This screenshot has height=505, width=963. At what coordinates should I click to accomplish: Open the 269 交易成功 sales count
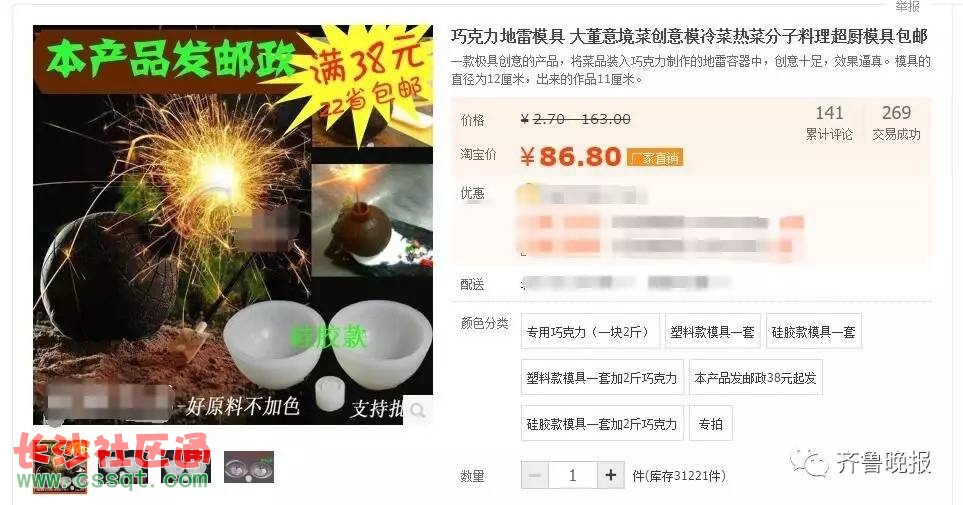pyautogui.click(x=896, y=122)
